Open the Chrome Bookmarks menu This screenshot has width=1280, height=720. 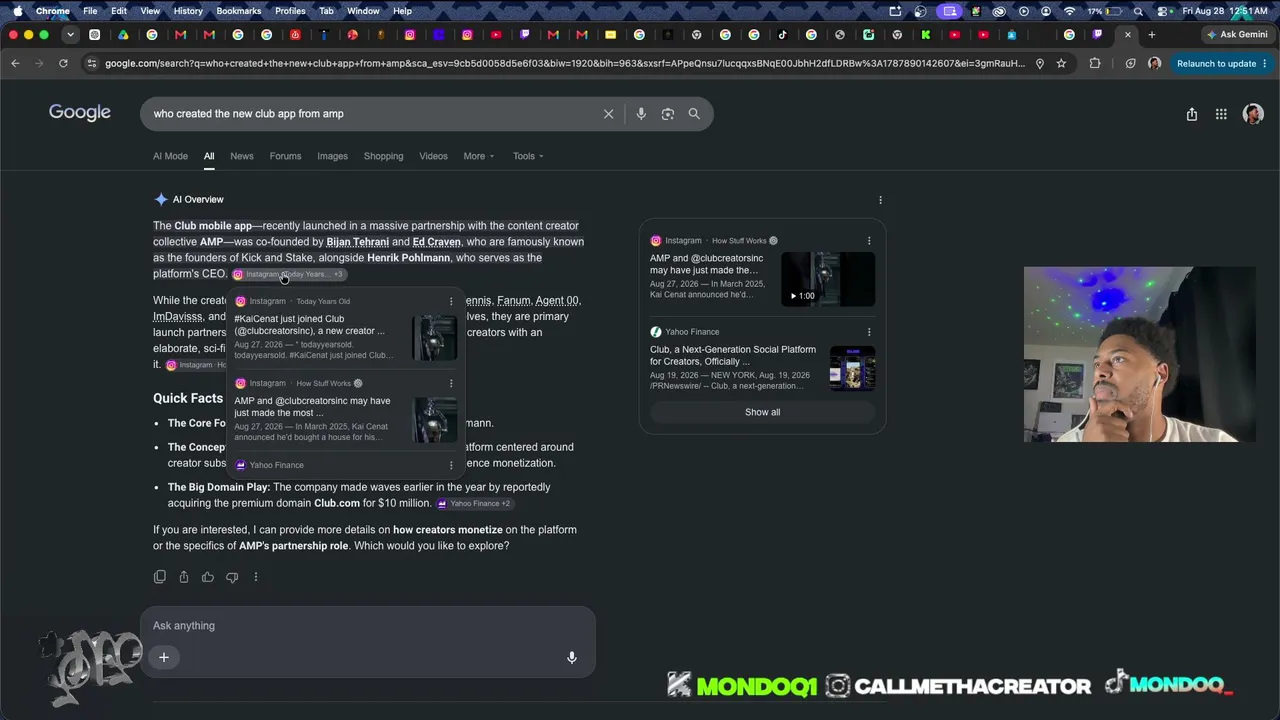[x=239, y=11]
